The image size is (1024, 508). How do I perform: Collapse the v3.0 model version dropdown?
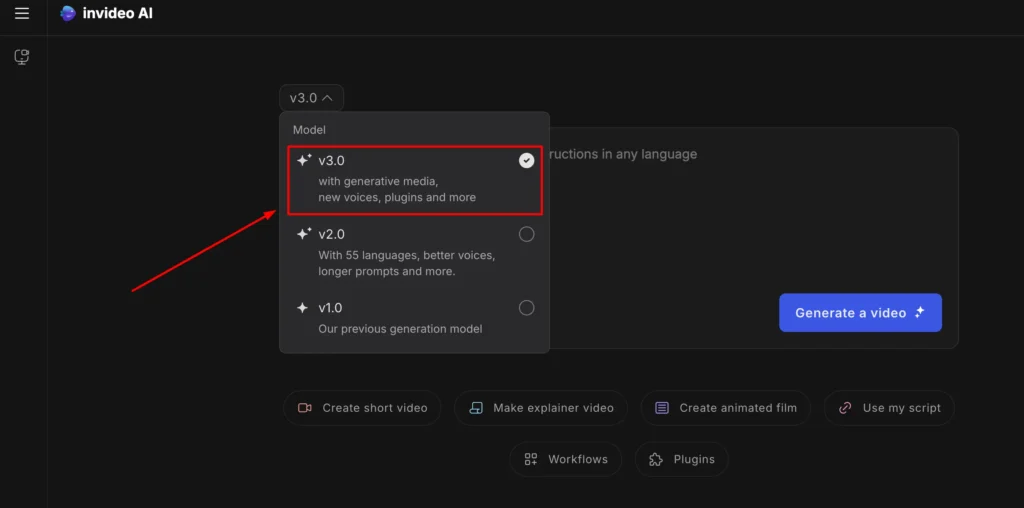point(312,98)
